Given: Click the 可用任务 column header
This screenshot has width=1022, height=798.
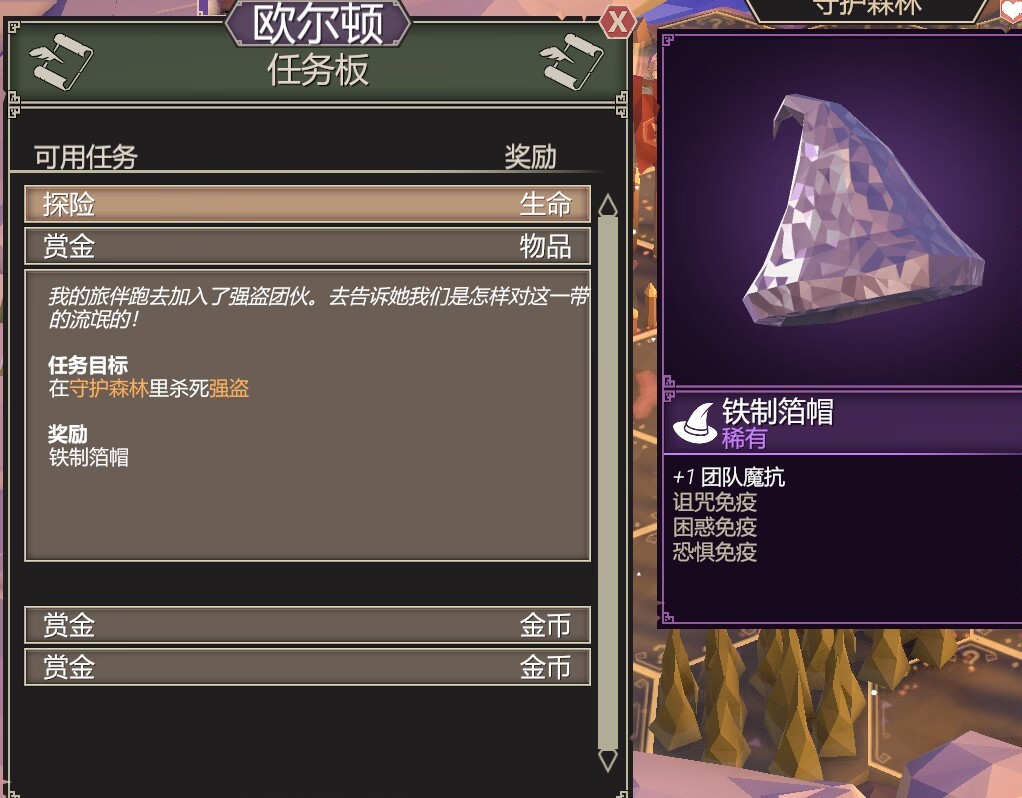Looking at the screenshot, I should click(x=85, y=157).
